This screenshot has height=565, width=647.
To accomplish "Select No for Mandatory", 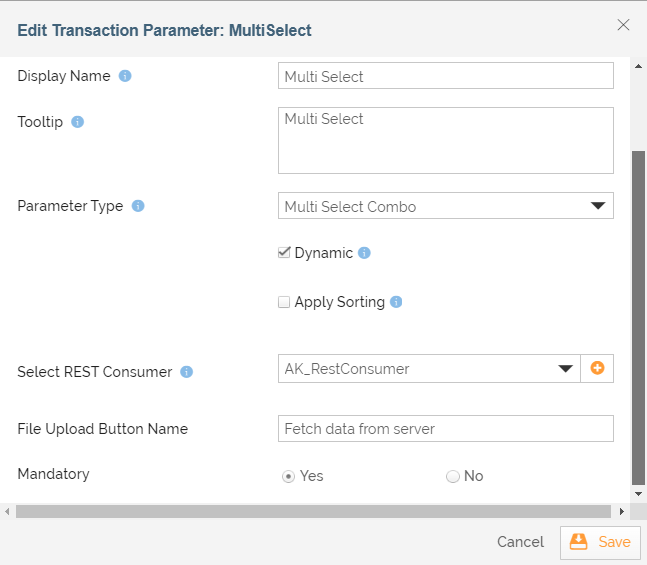I will click(x=453, y=476).
